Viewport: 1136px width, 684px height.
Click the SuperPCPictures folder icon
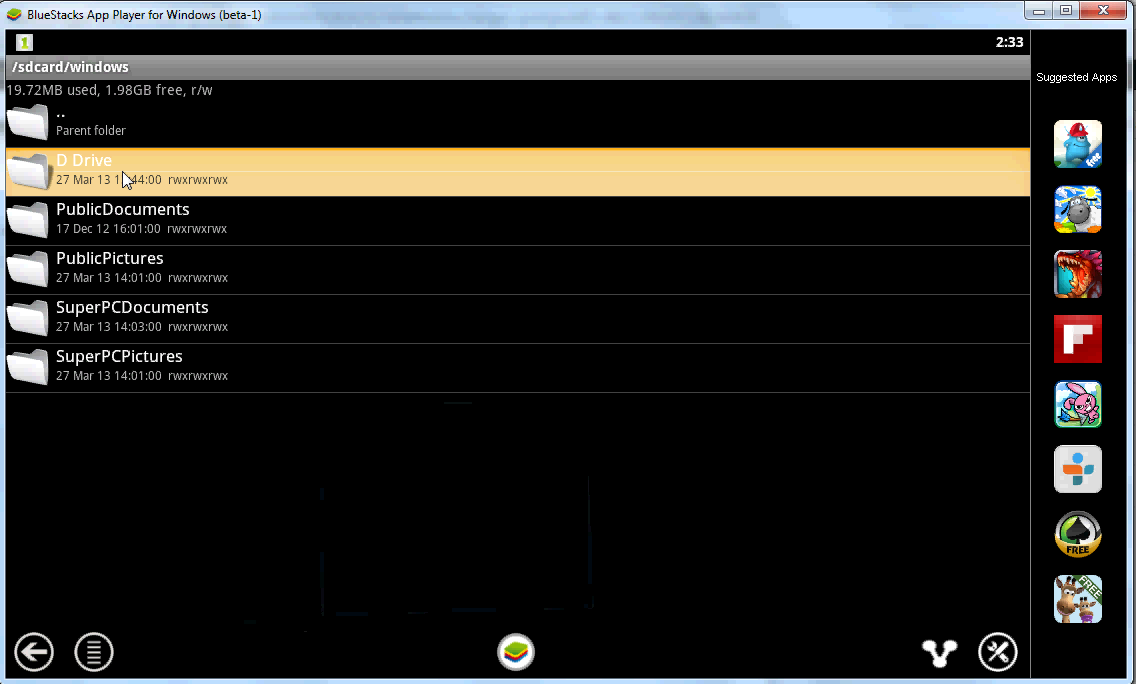pos(28,367)
